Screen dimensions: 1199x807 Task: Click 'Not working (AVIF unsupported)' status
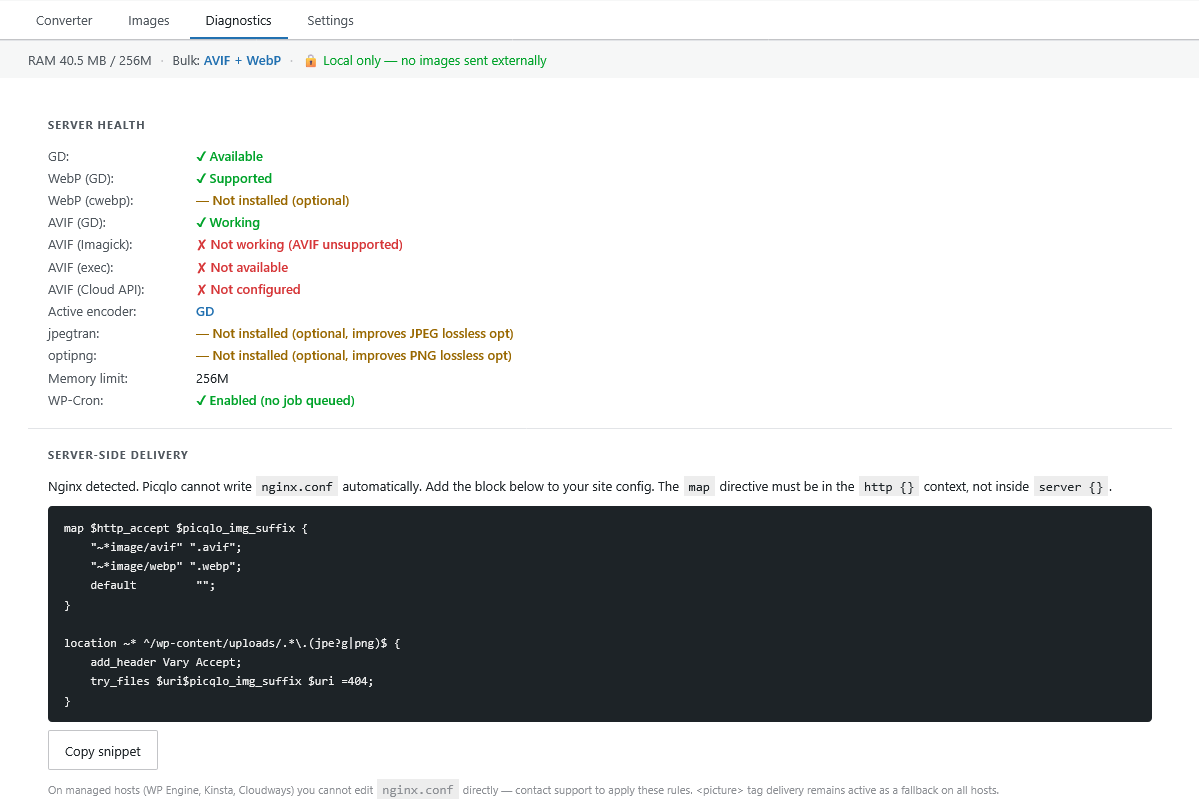[300, 245]
